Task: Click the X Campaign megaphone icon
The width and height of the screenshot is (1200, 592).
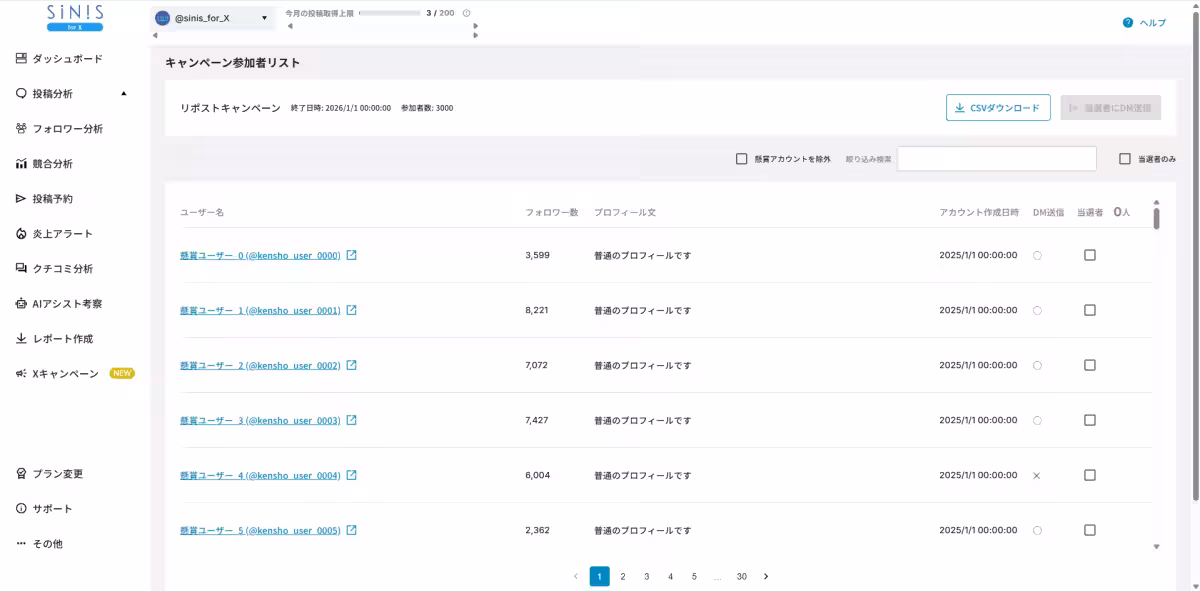Action: click(x=21, y=374)
